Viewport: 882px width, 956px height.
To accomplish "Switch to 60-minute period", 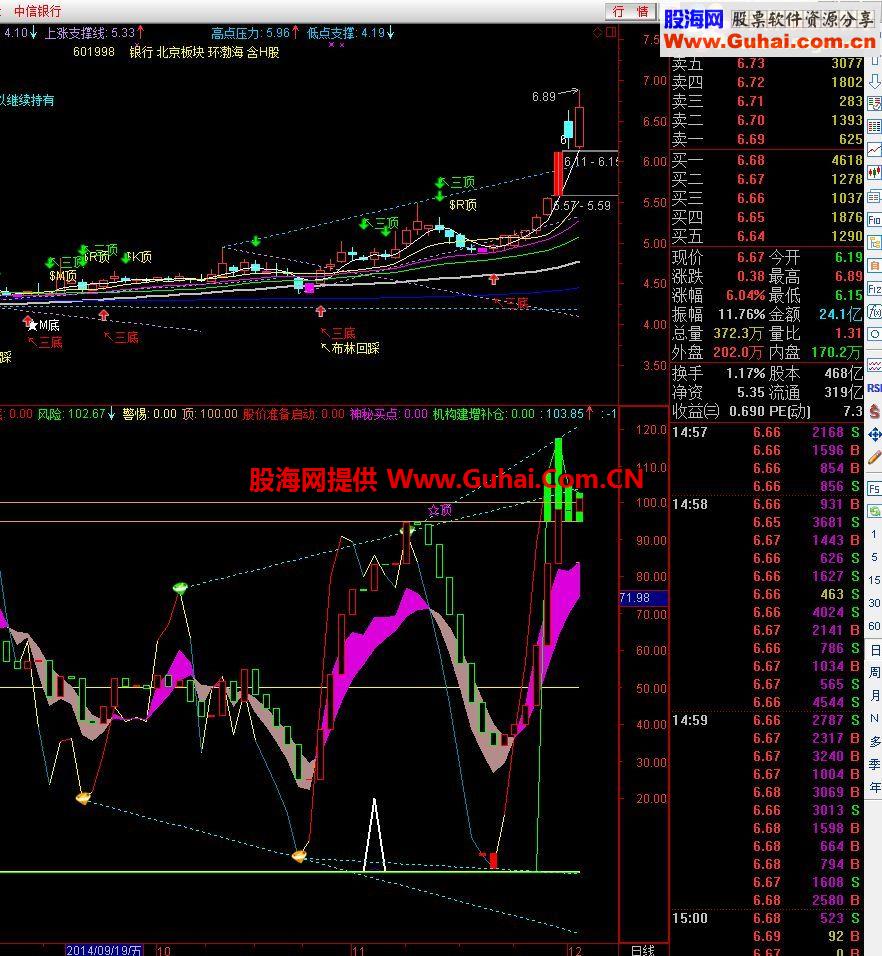I will (875, 626).
